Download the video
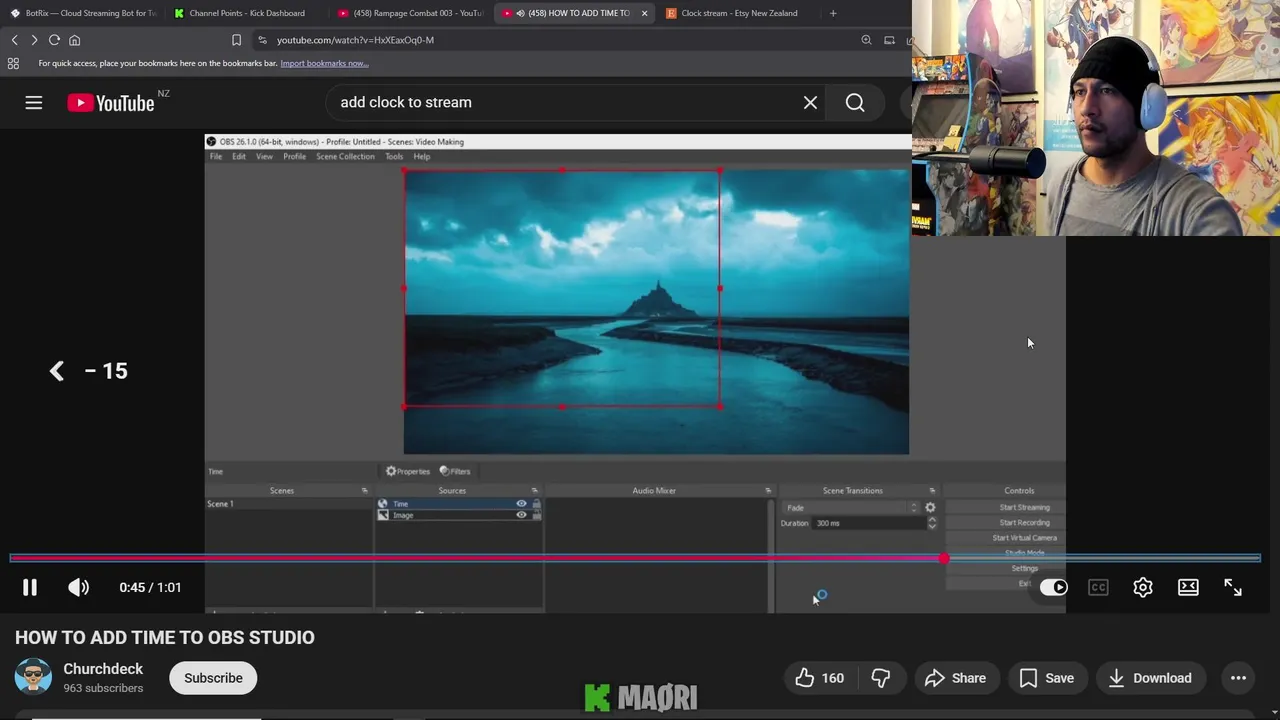Viewport: 1280px width, 720px height. click(1150, 678)
